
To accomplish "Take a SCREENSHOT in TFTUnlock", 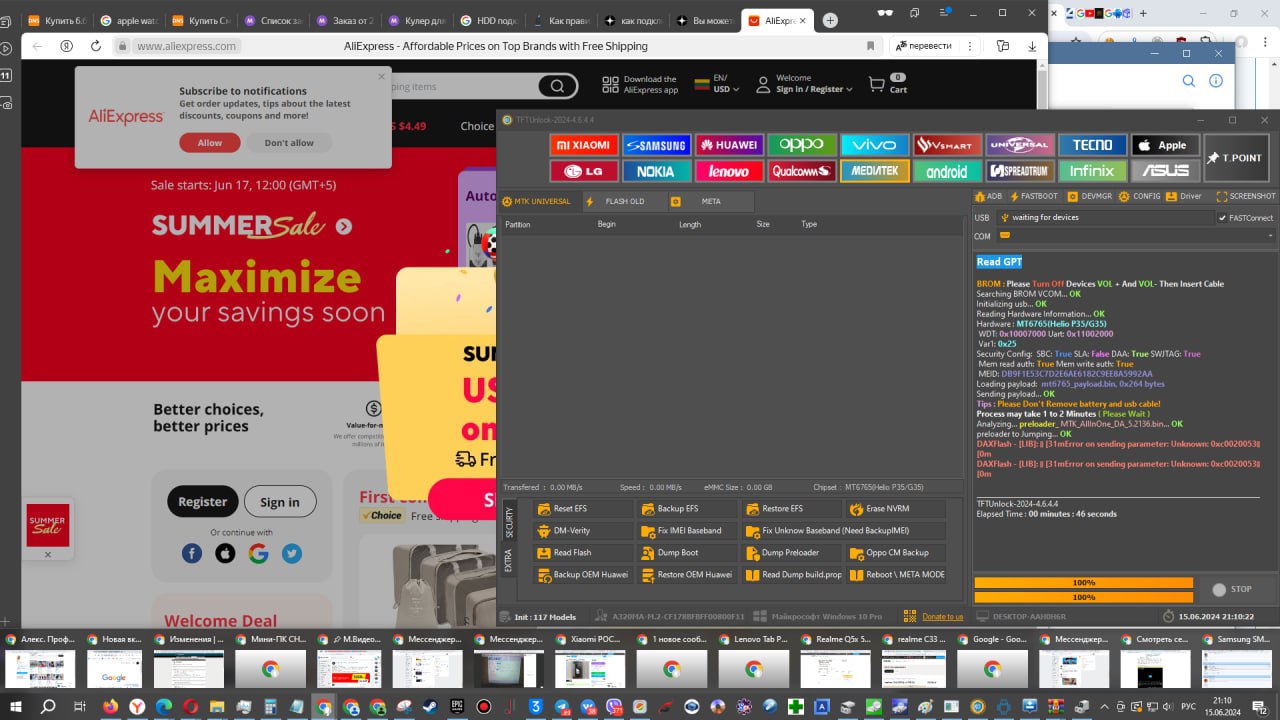I will [x=1245, y=196].
